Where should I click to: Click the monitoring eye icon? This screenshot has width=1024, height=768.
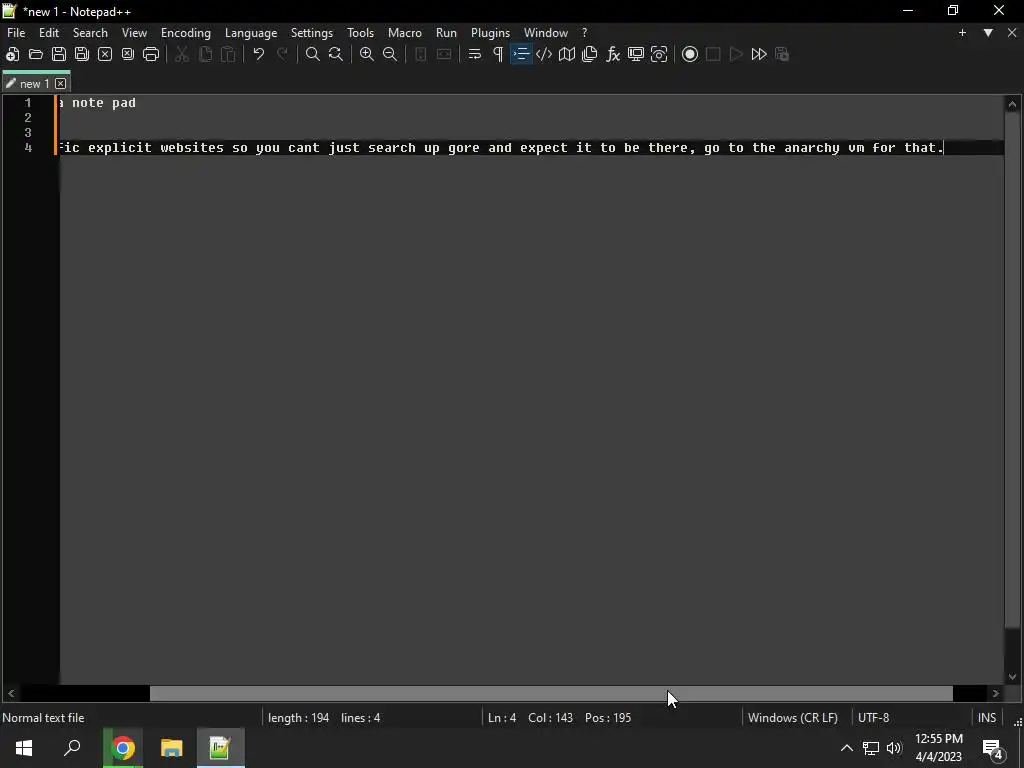coord(659,54)
